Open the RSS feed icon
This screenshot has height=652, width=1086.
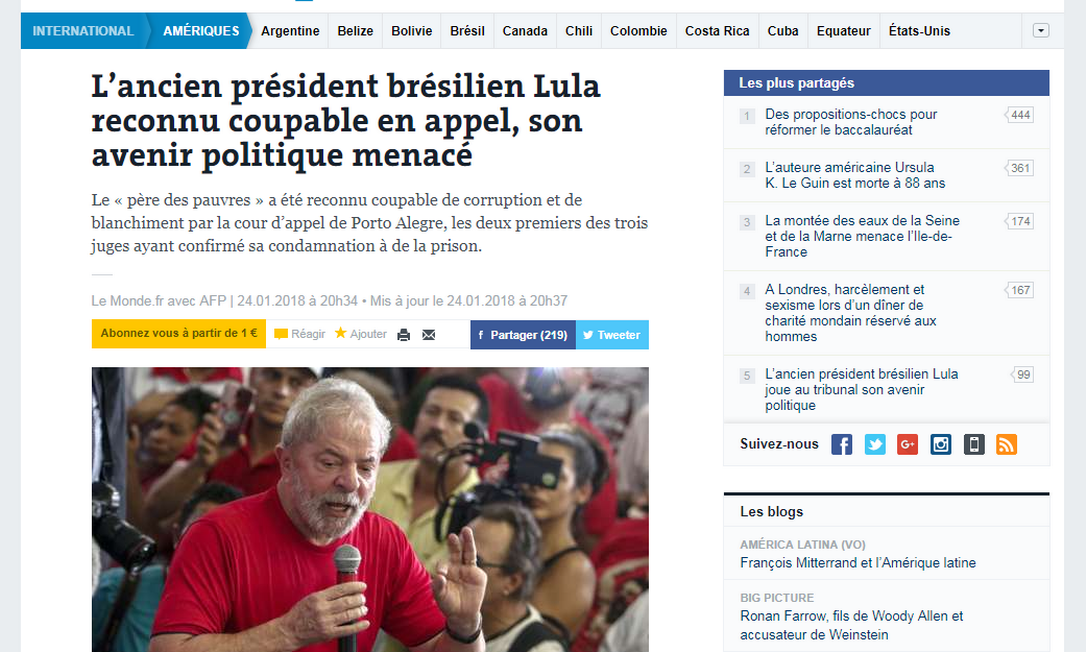1006,444
